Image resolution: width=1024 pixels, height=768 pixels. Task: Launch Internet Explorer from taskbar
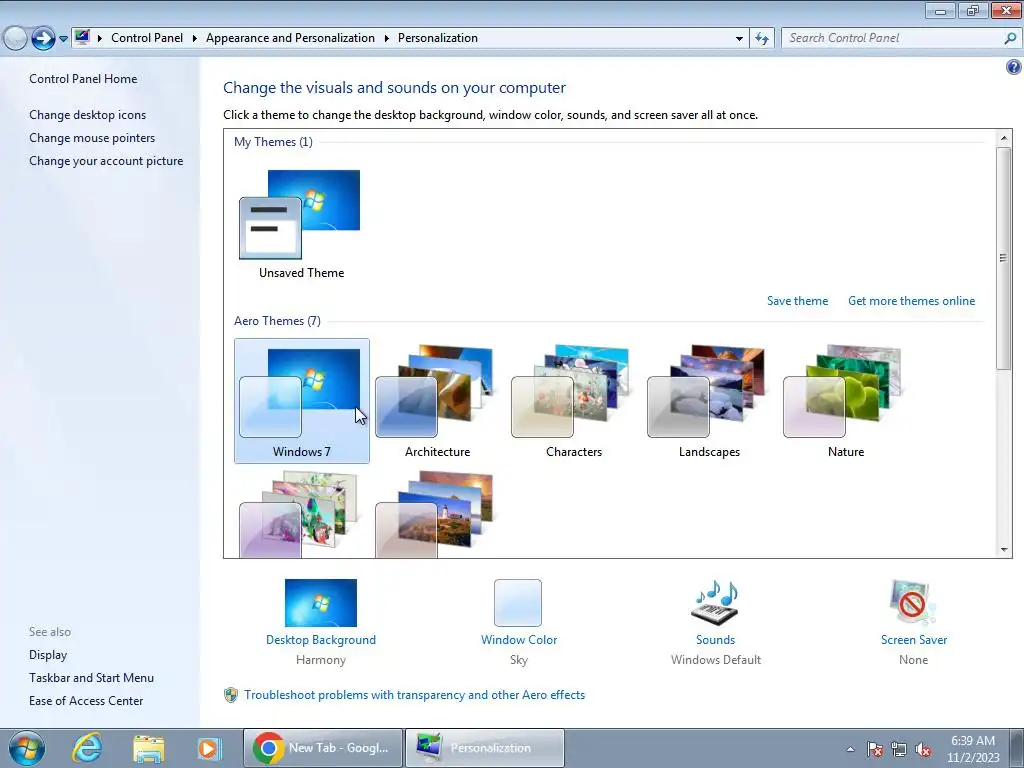[88, 748]
